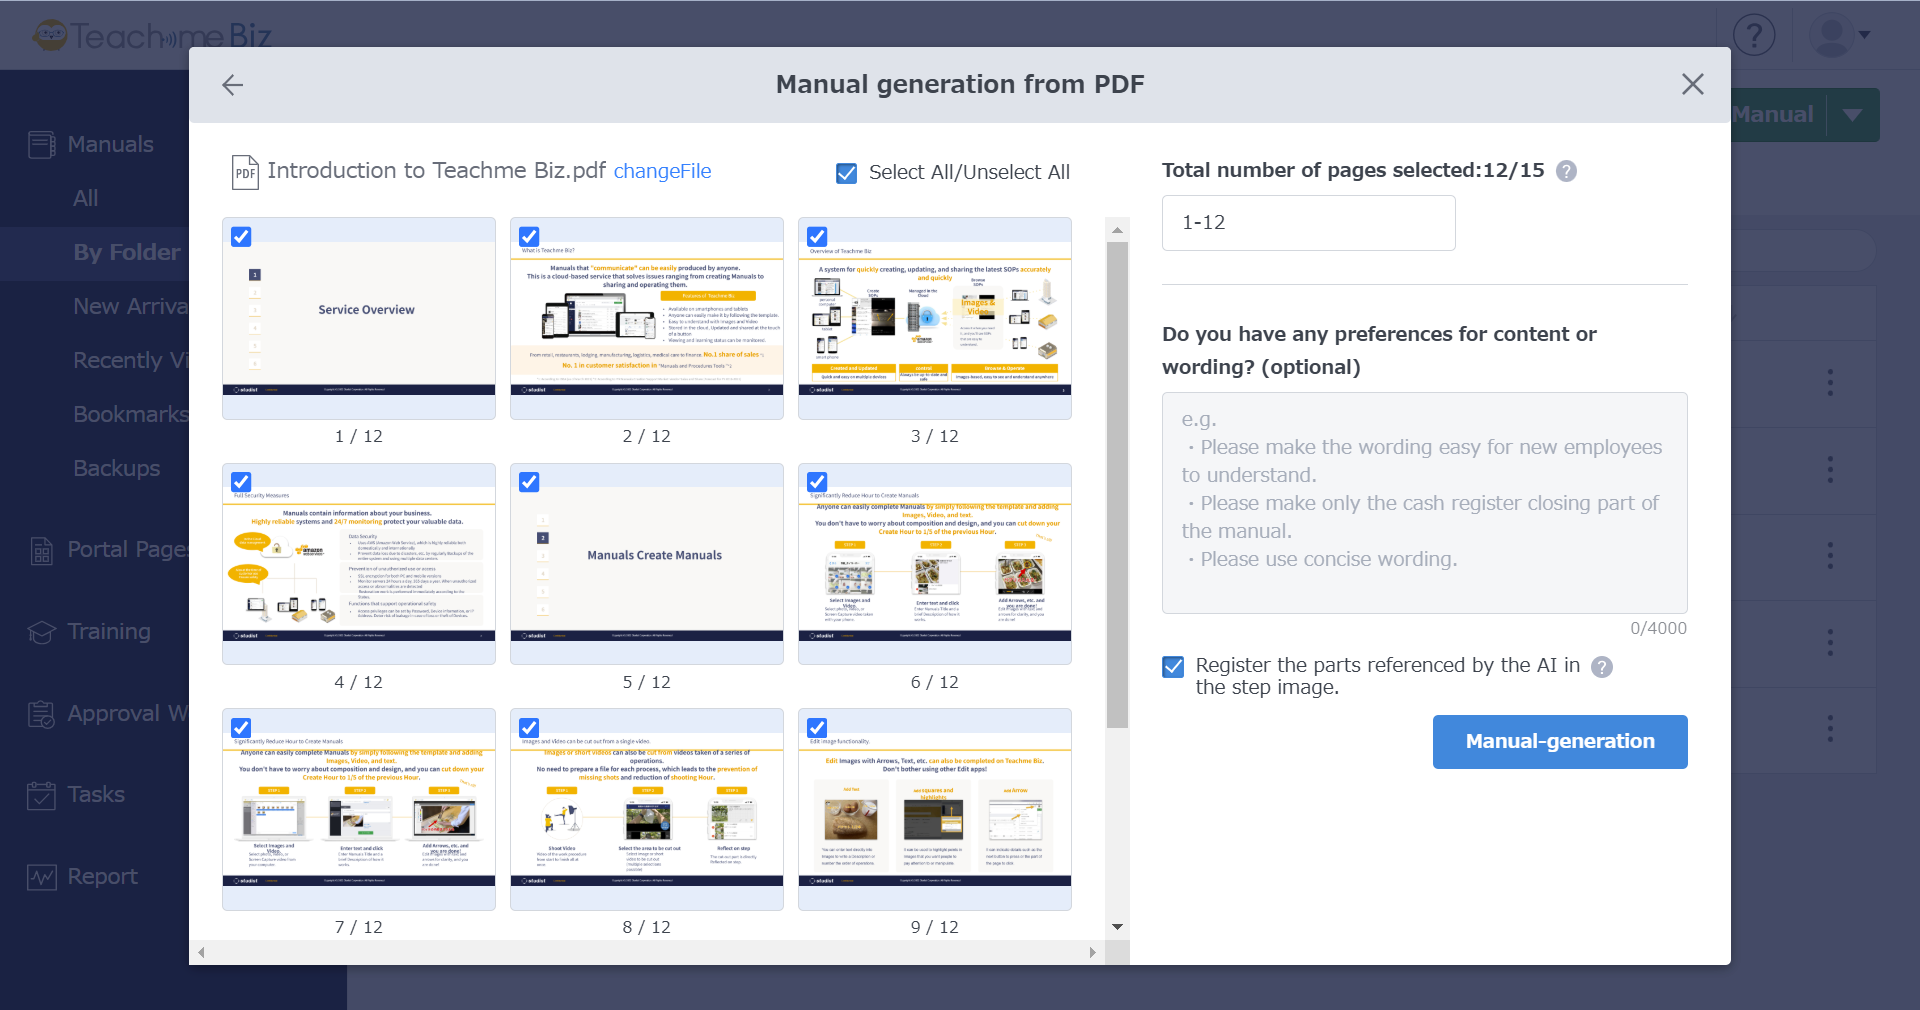The image size is (1920, 1010).
Task: Toggle the Select All/Unselect All checkbox
Action: coord(846,173)
